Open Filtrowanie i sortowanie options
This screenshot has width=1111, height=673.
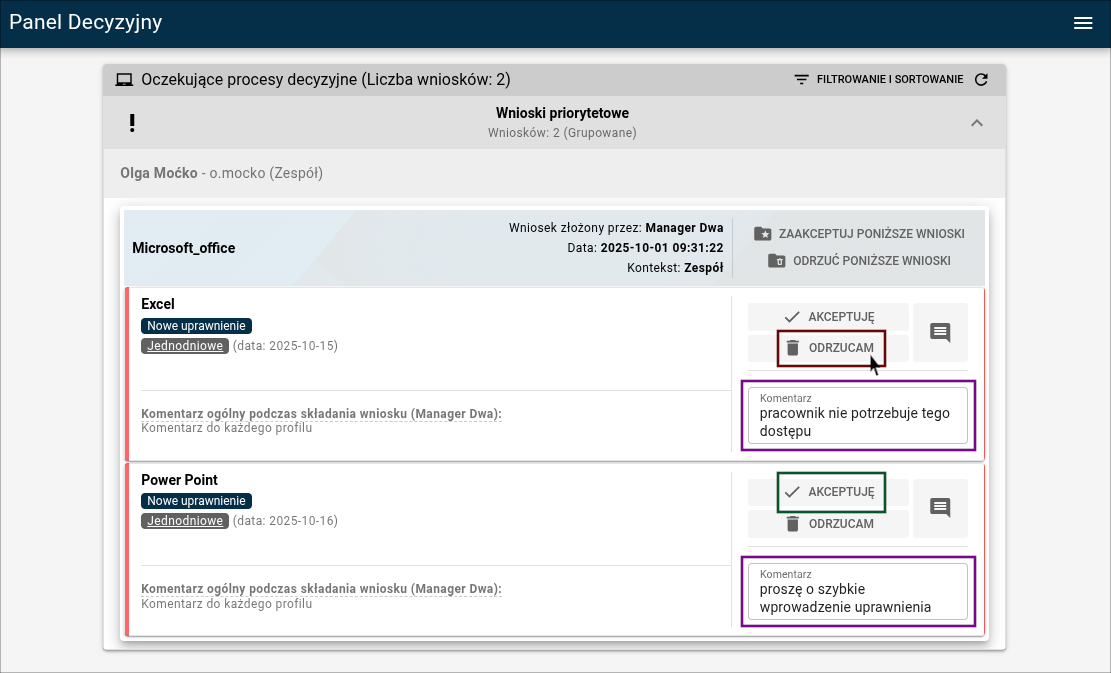tap(889, 80)
